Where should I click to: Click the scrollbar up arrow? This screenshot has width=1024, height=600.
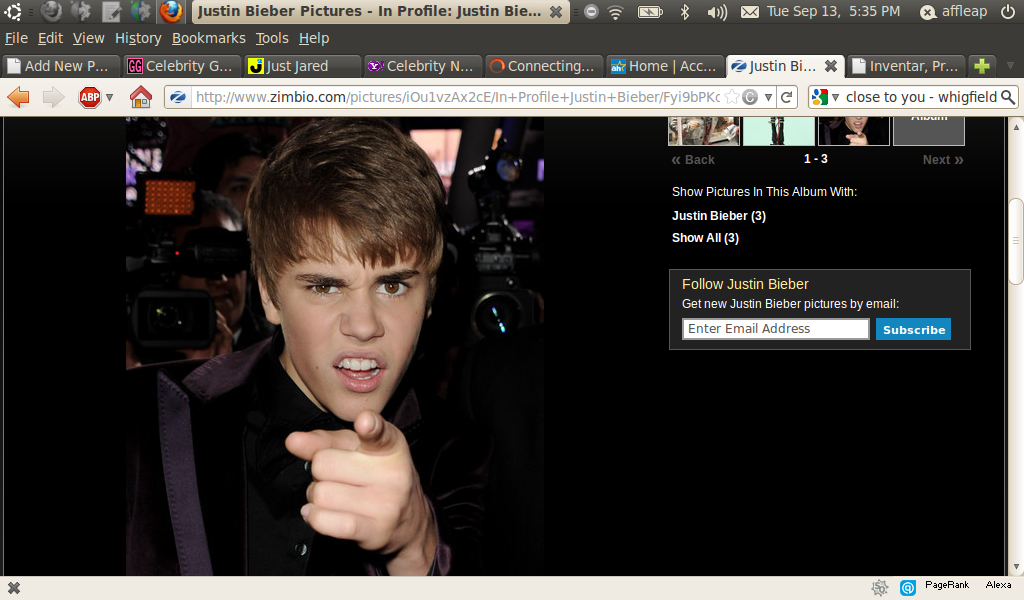(x=1016, y=125)
